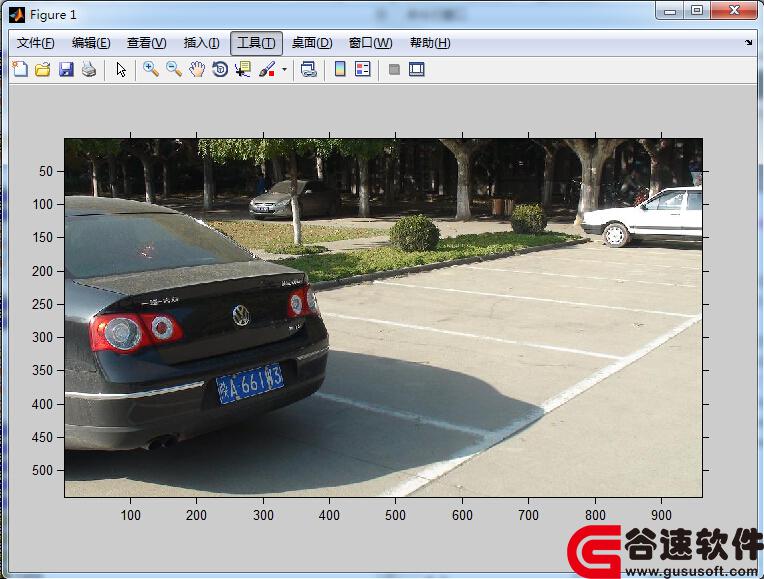Open the 窗口(W) menu
Image resolution: width=764 pixels, height=579 pixels.
point(371,43)
